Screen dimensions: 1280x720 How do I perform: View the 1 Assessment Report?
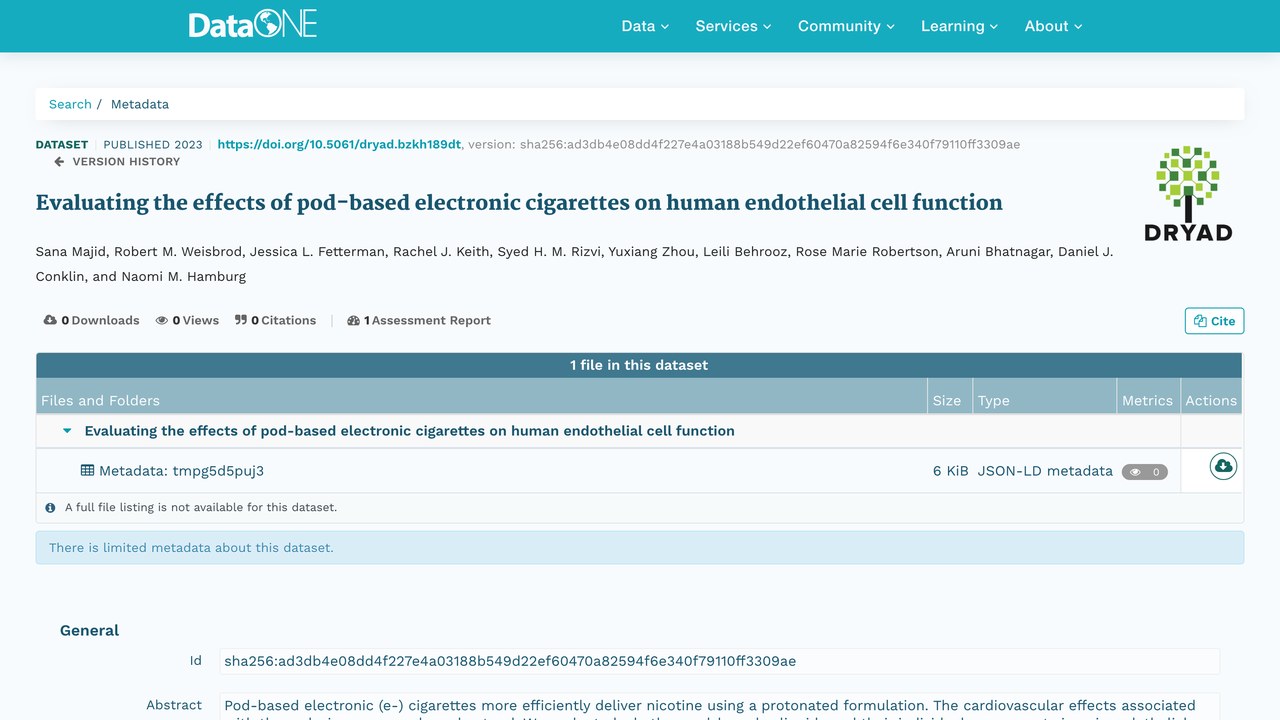click(x=419, y=320)
